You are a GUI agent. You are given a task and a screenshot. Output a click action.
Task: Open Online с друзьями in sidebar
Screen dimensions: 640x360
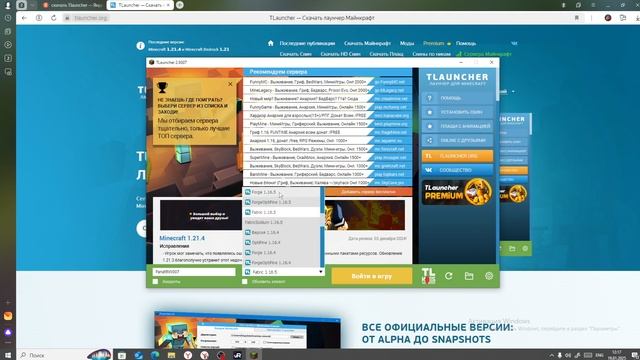[x=457, y=140]
